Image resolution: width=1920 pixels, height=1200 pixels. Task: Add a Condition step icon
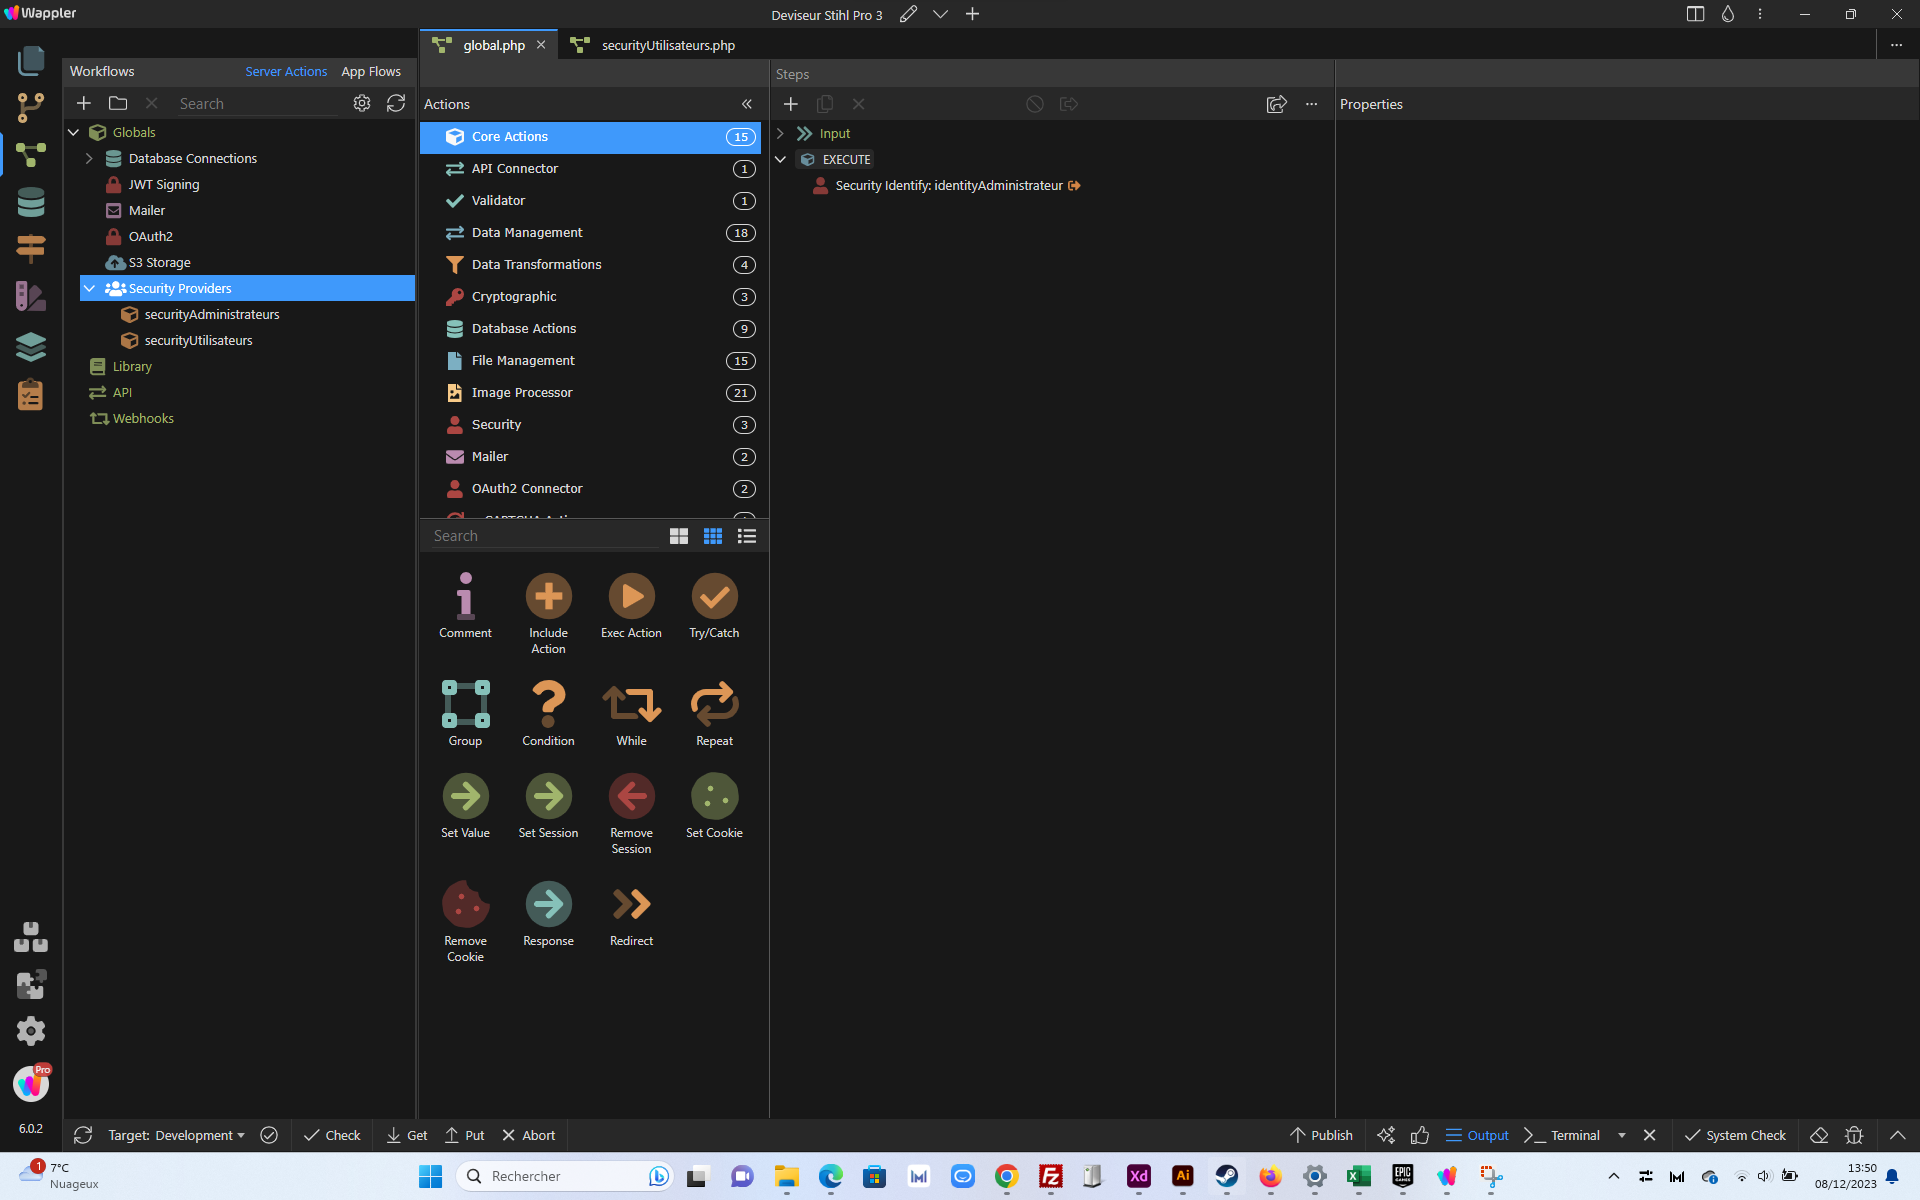548,704
